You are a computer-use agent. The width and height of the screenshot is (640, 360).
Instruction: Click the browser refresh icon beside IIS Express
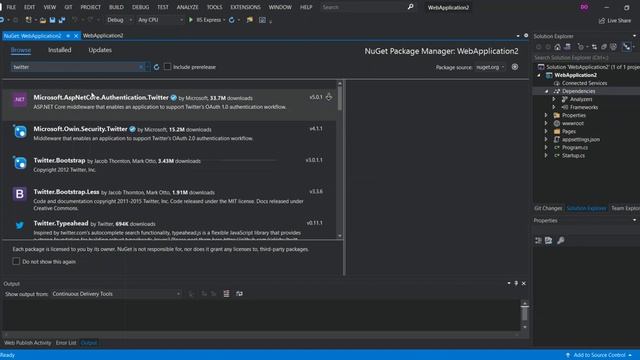(232, 20)
